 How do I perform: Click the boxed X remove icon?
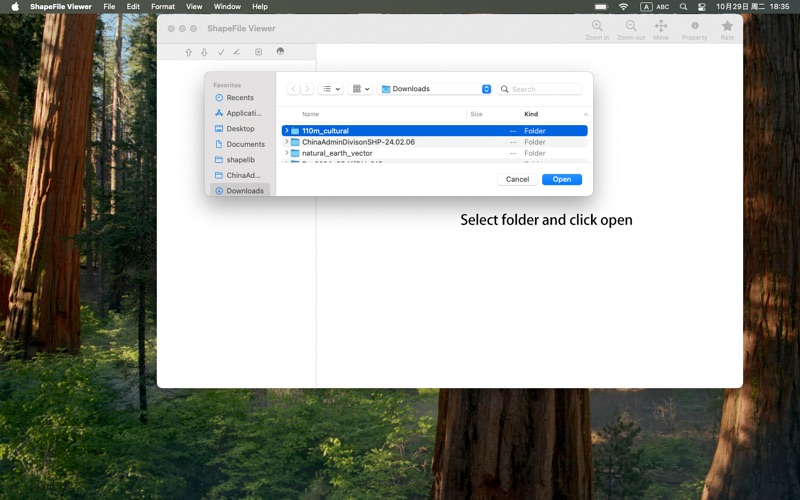tap(259, 52)
